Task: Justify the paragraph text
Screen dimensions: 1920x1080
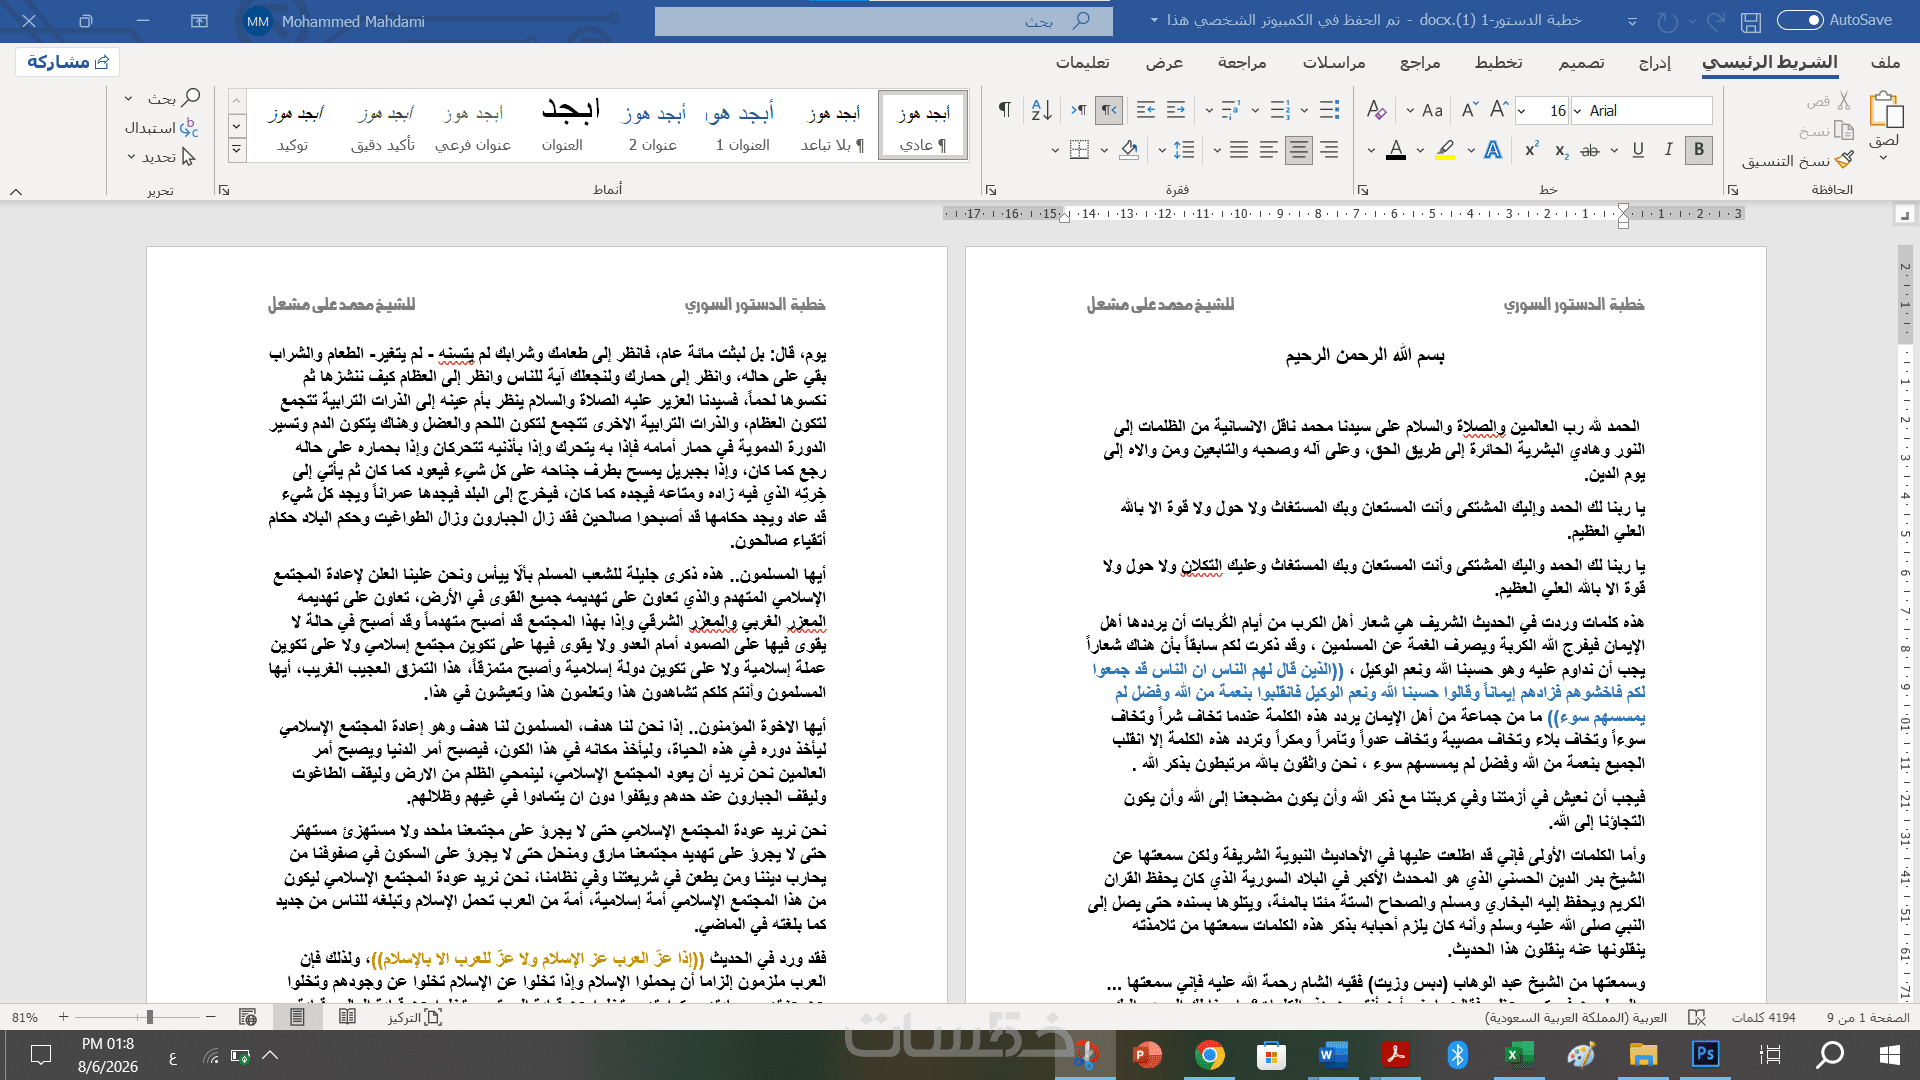Action: (1239, 150)
